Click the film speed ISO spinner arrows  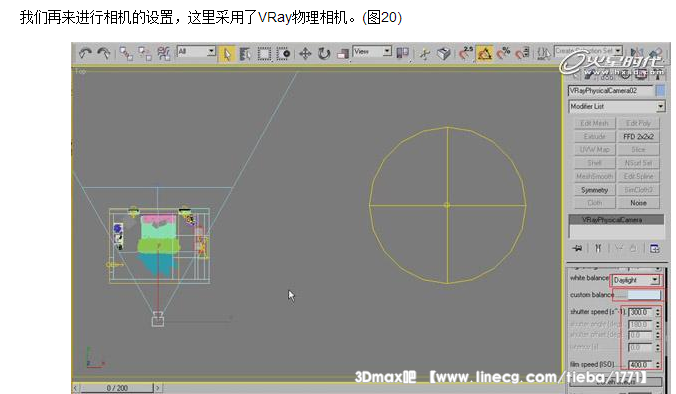point(657,365)
